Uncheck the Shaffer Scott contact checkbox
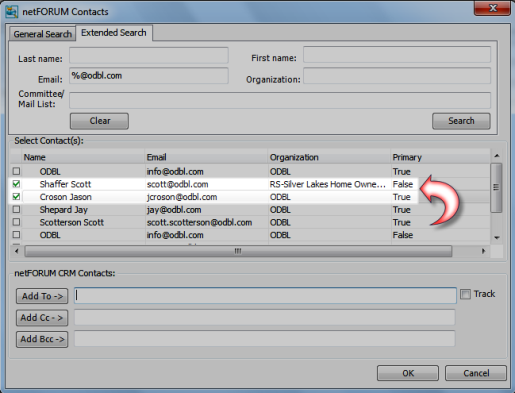 pos(16,184)
